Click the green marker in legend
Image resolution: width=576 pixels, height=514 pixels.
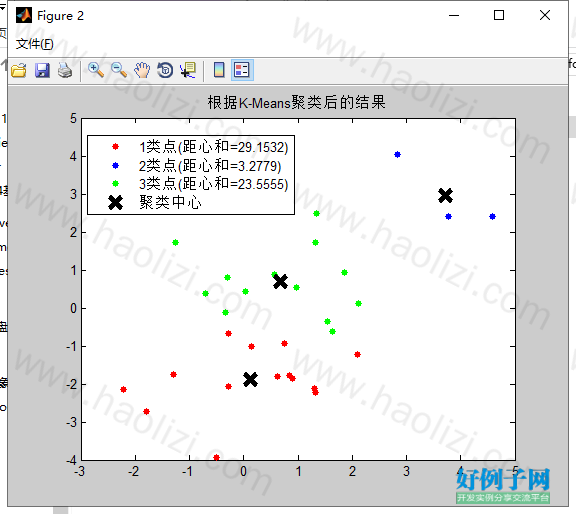tap(115, 183)
